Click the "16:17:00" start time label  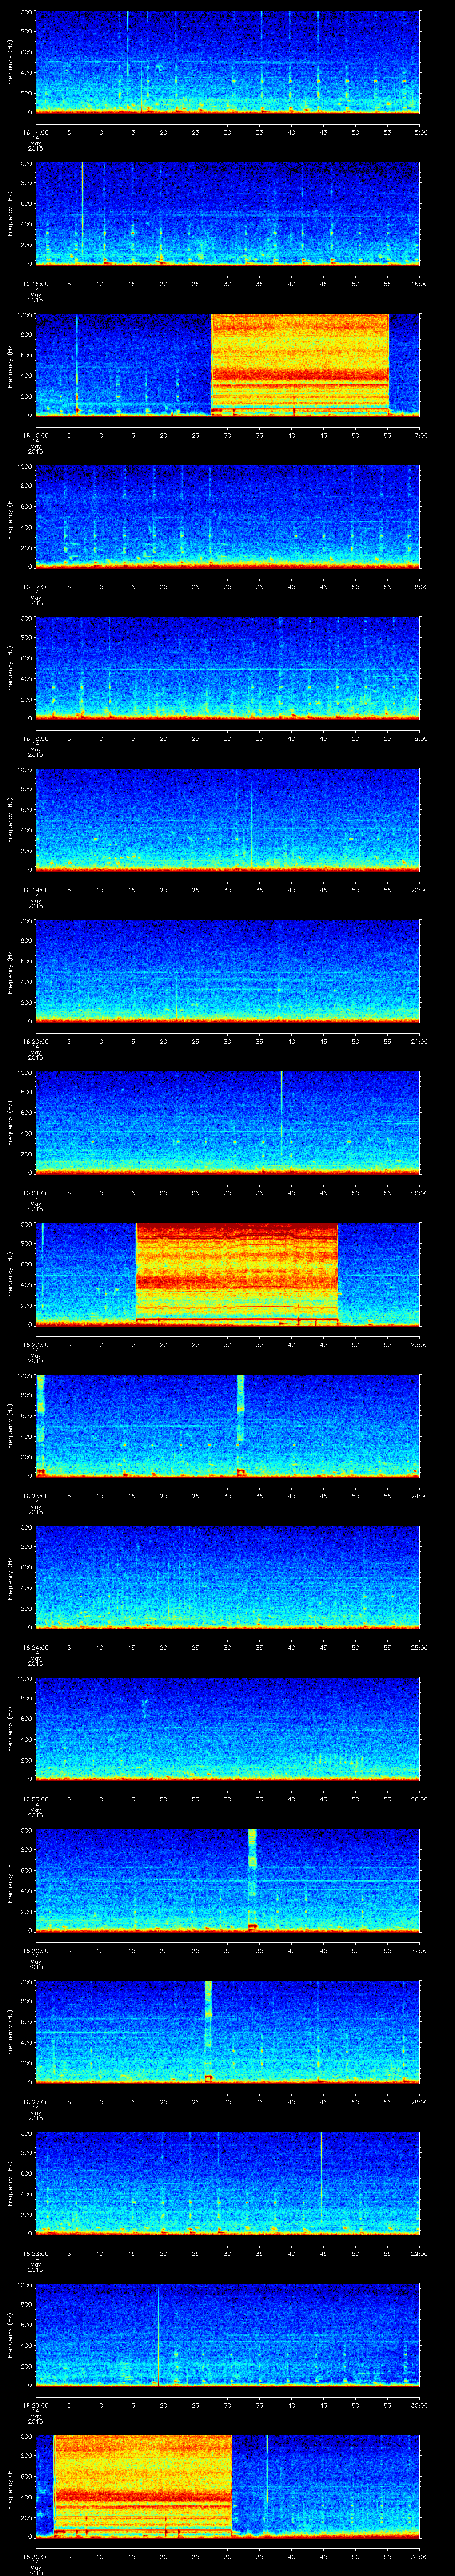point(36,587)
